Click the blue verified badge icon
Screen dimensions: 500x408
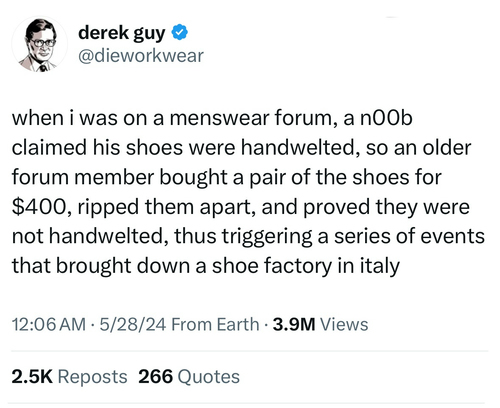[180, 32]
